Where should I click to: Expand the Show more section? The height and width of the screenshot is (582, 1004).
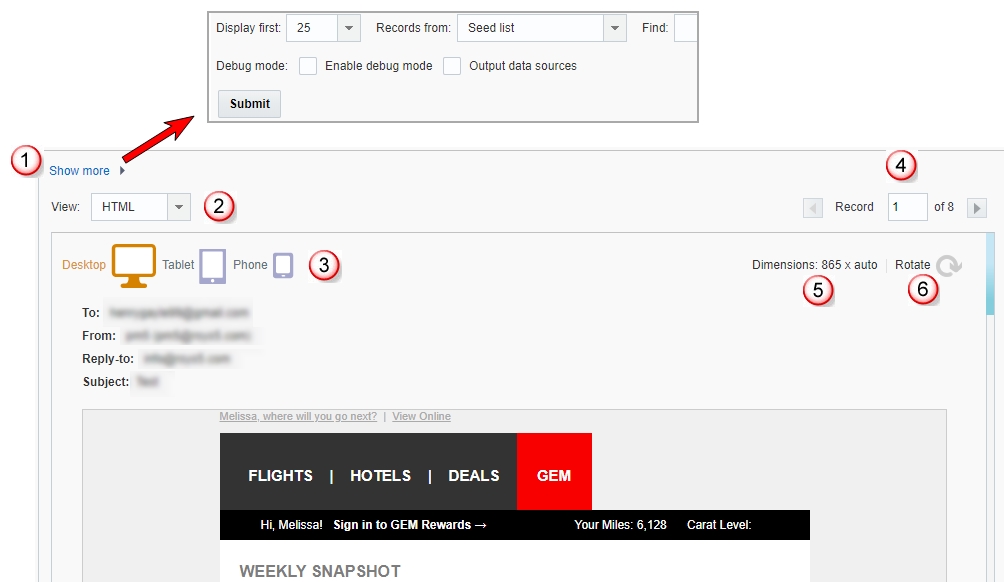tap(86, 171)
